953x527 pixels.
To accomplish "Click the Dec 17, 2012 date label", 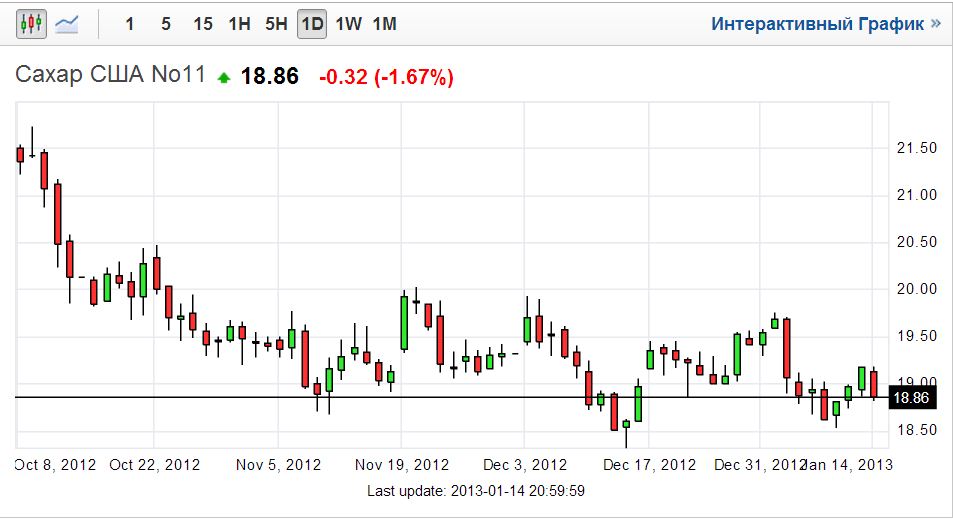I will (649, 465).
